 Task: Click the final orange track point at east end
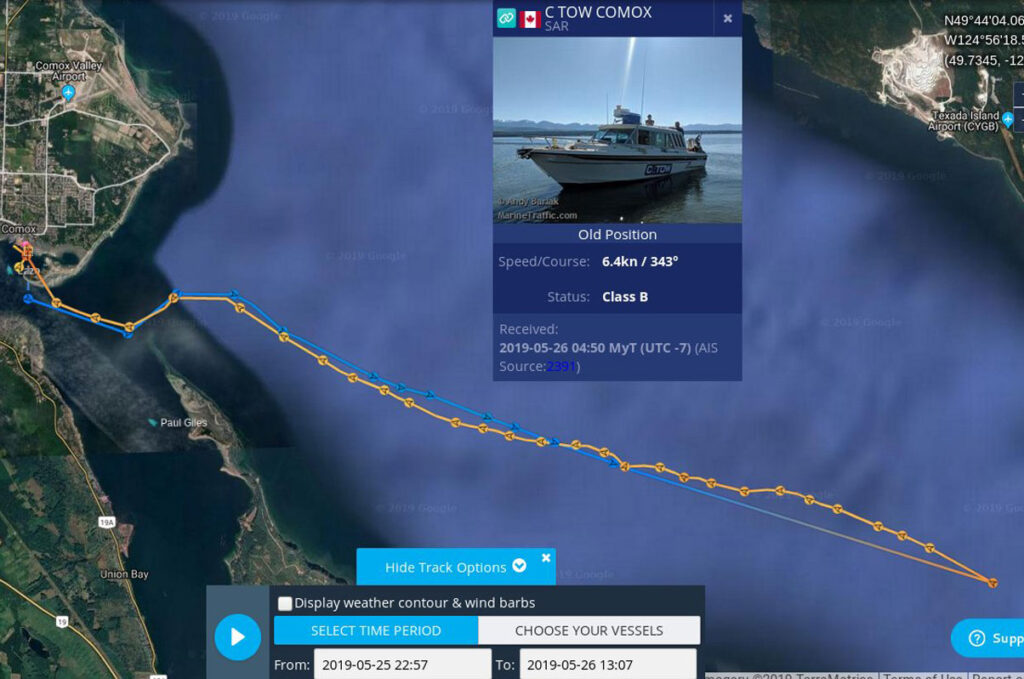pos(993,582)
